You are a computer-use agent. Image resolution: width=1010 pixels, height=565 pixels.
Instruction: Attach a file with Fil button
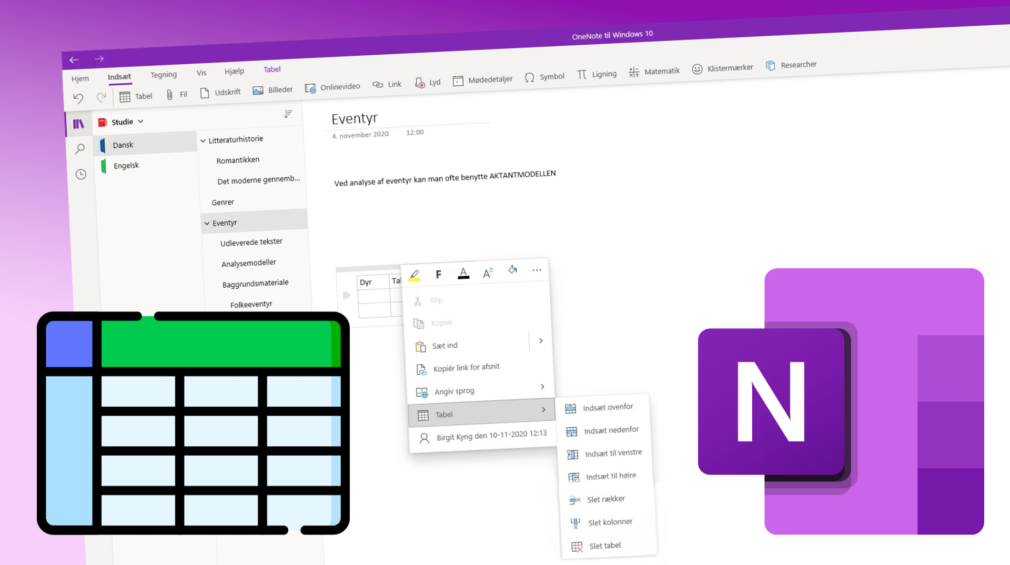tap(176, 95)
